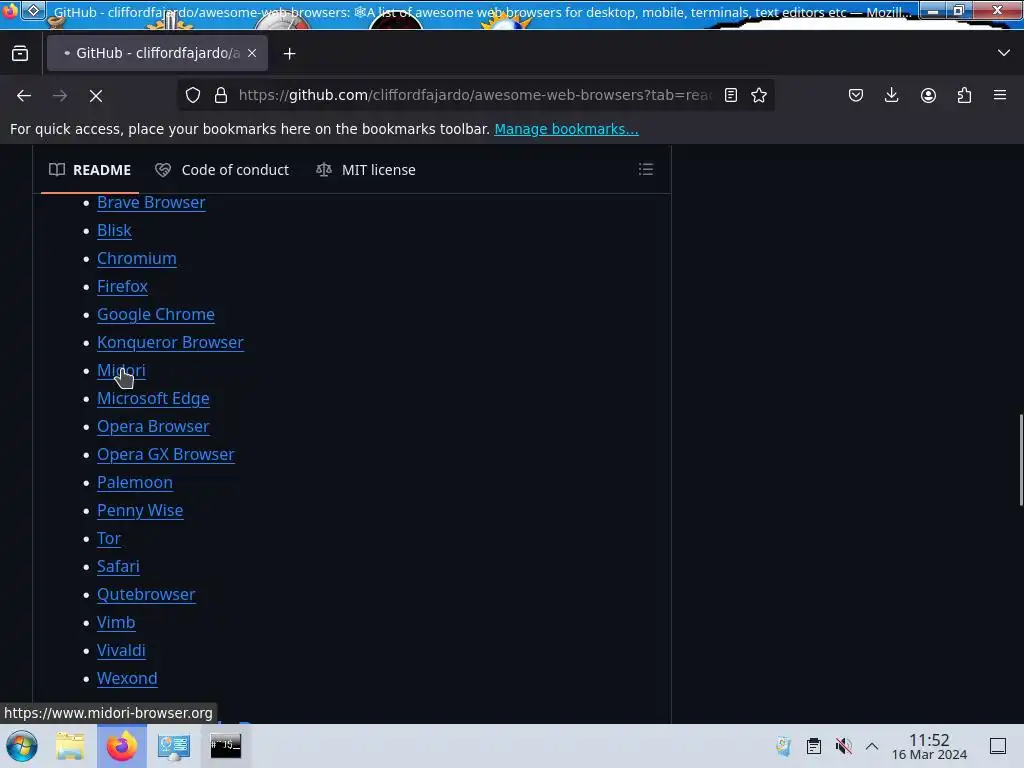
Task: Open Safari link
Action: 118,567
